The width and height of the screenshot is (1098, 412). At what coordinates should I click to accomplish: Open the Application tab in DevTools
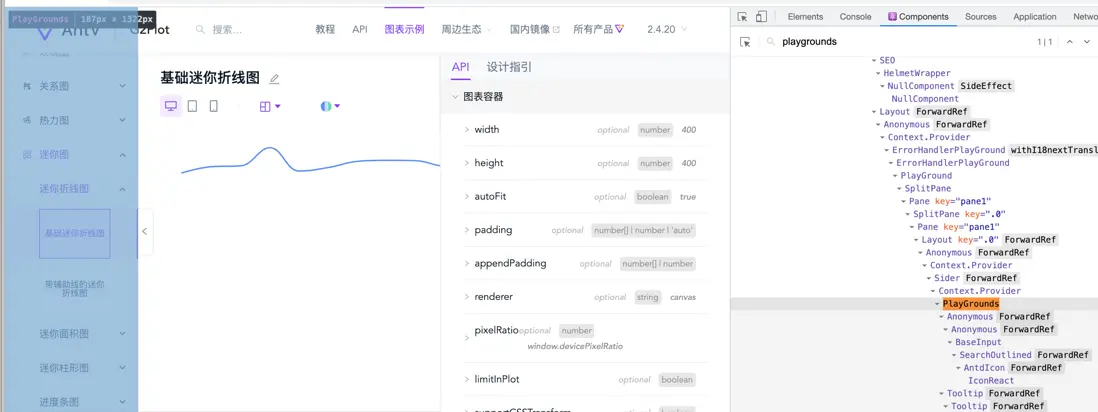pos(1034,17)
